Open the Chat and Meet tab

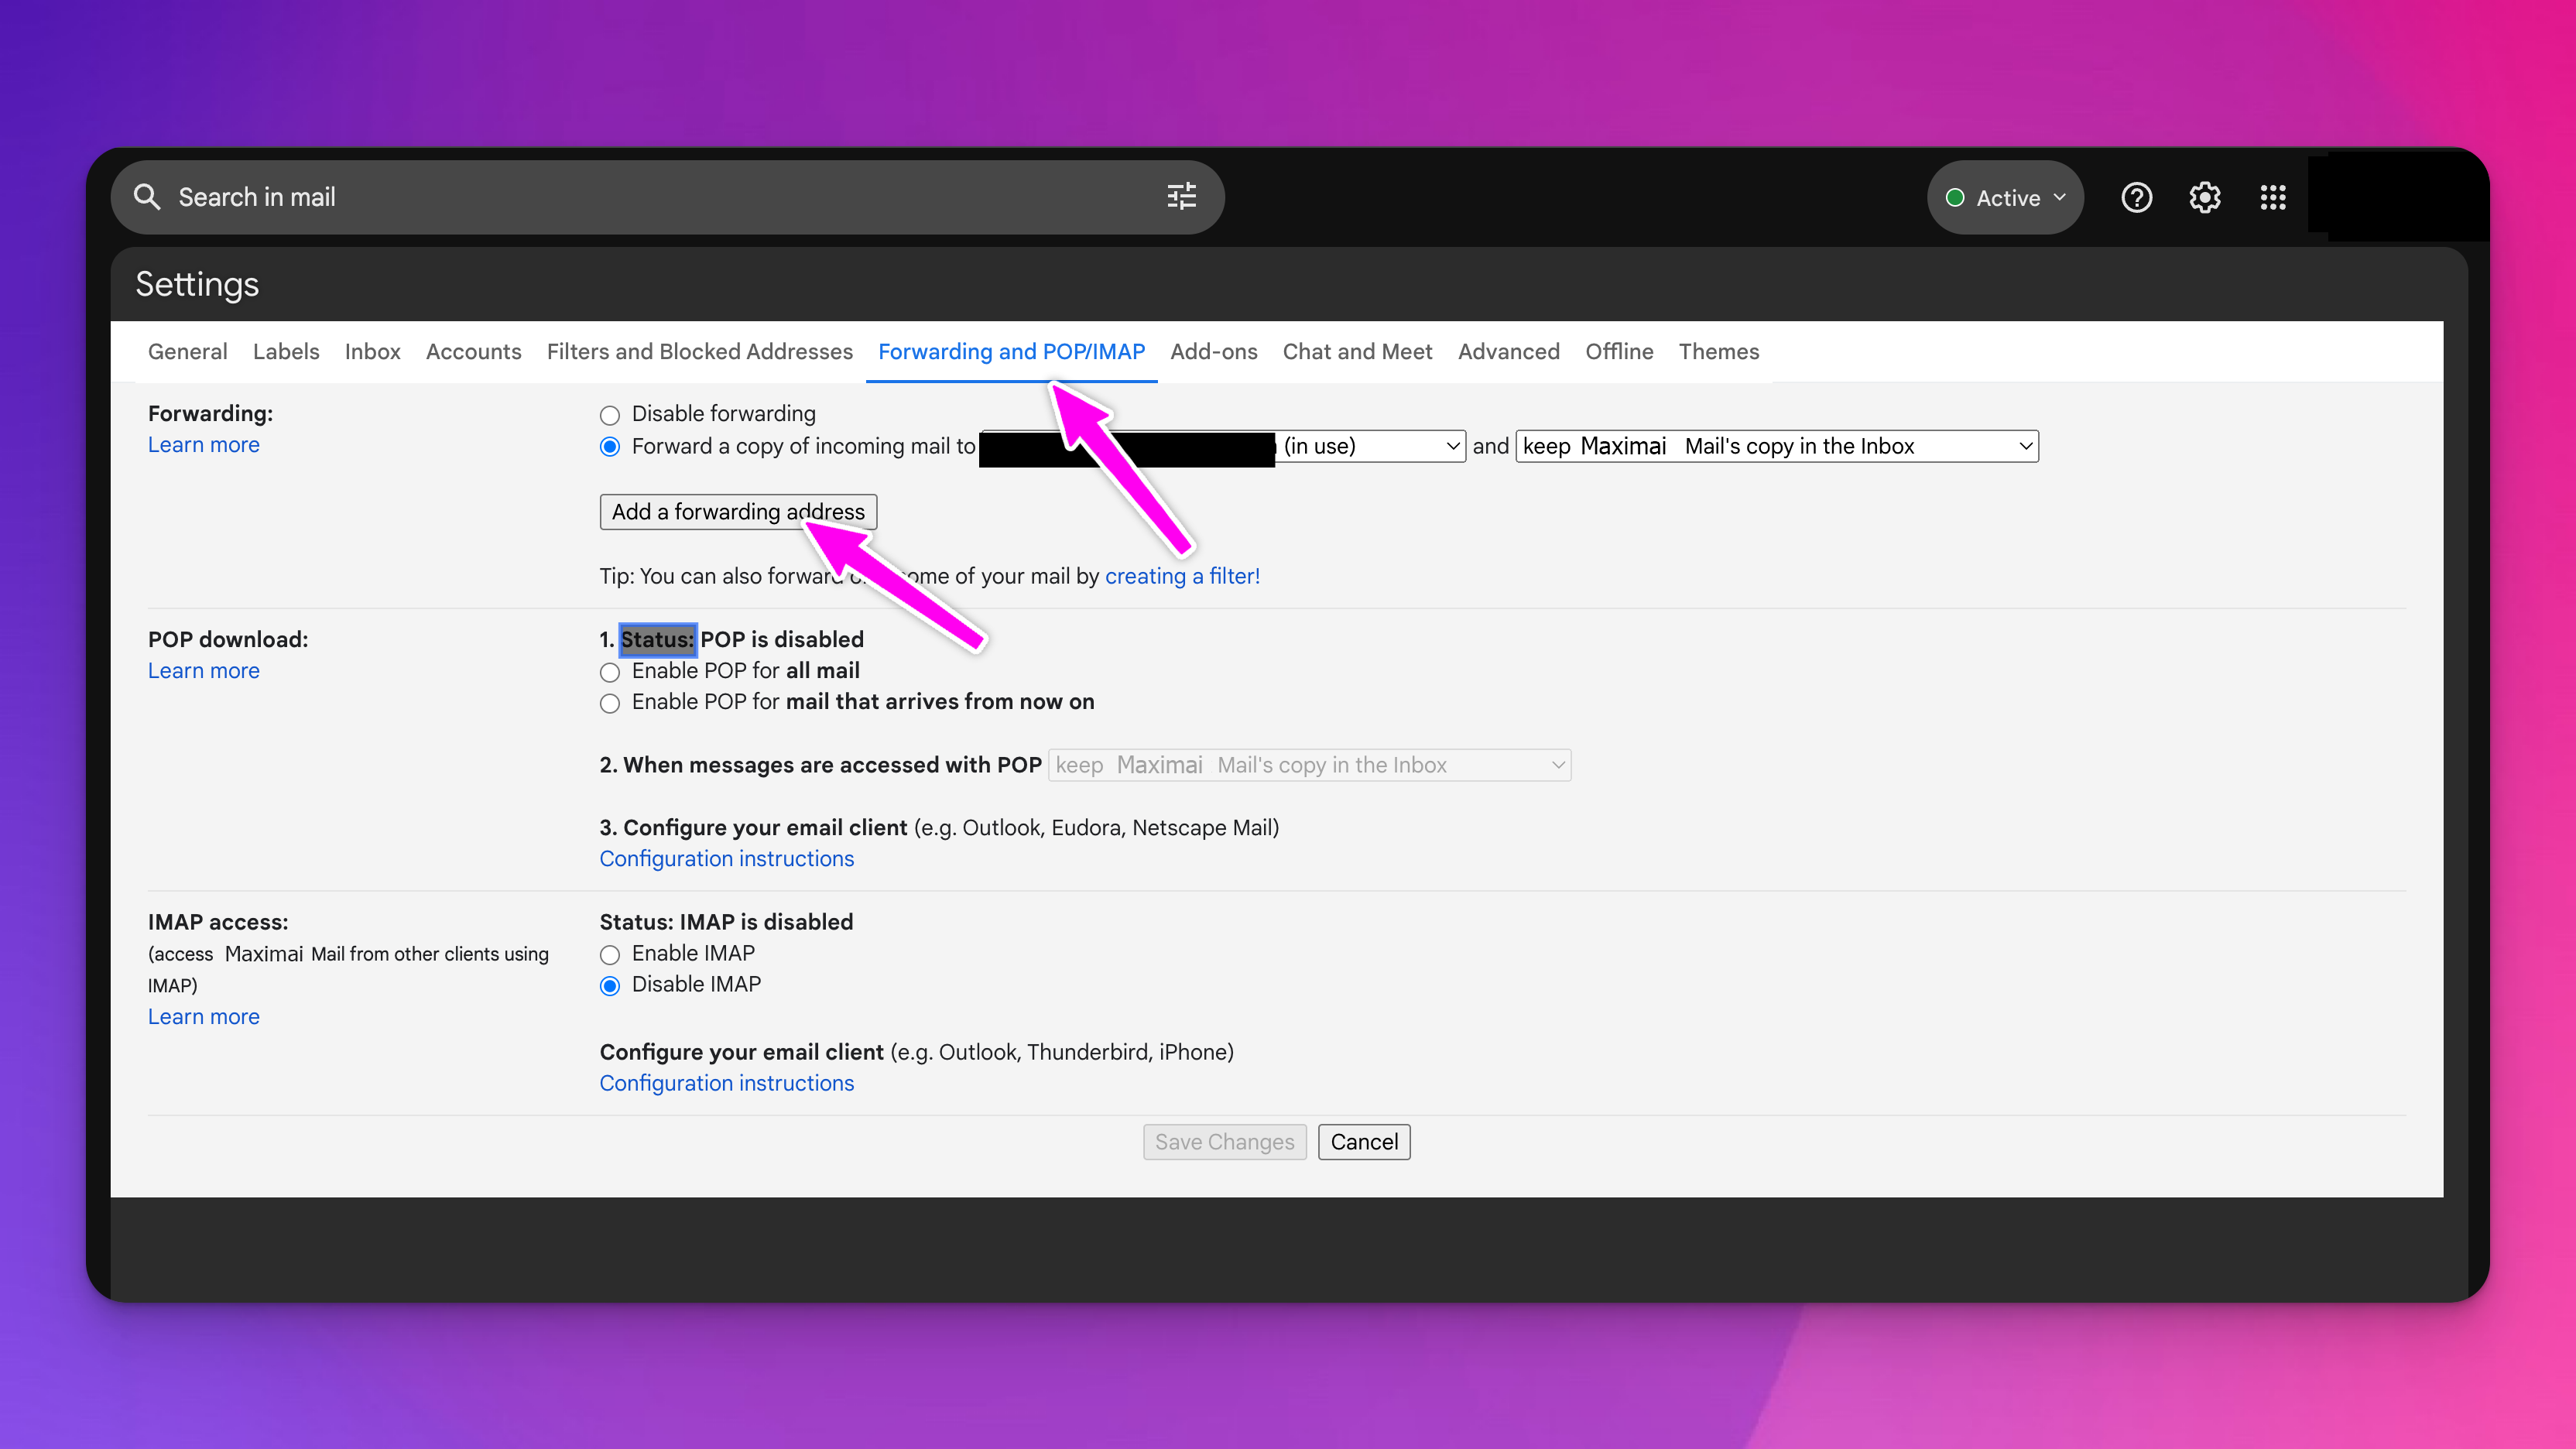(x=1357, y=352)
